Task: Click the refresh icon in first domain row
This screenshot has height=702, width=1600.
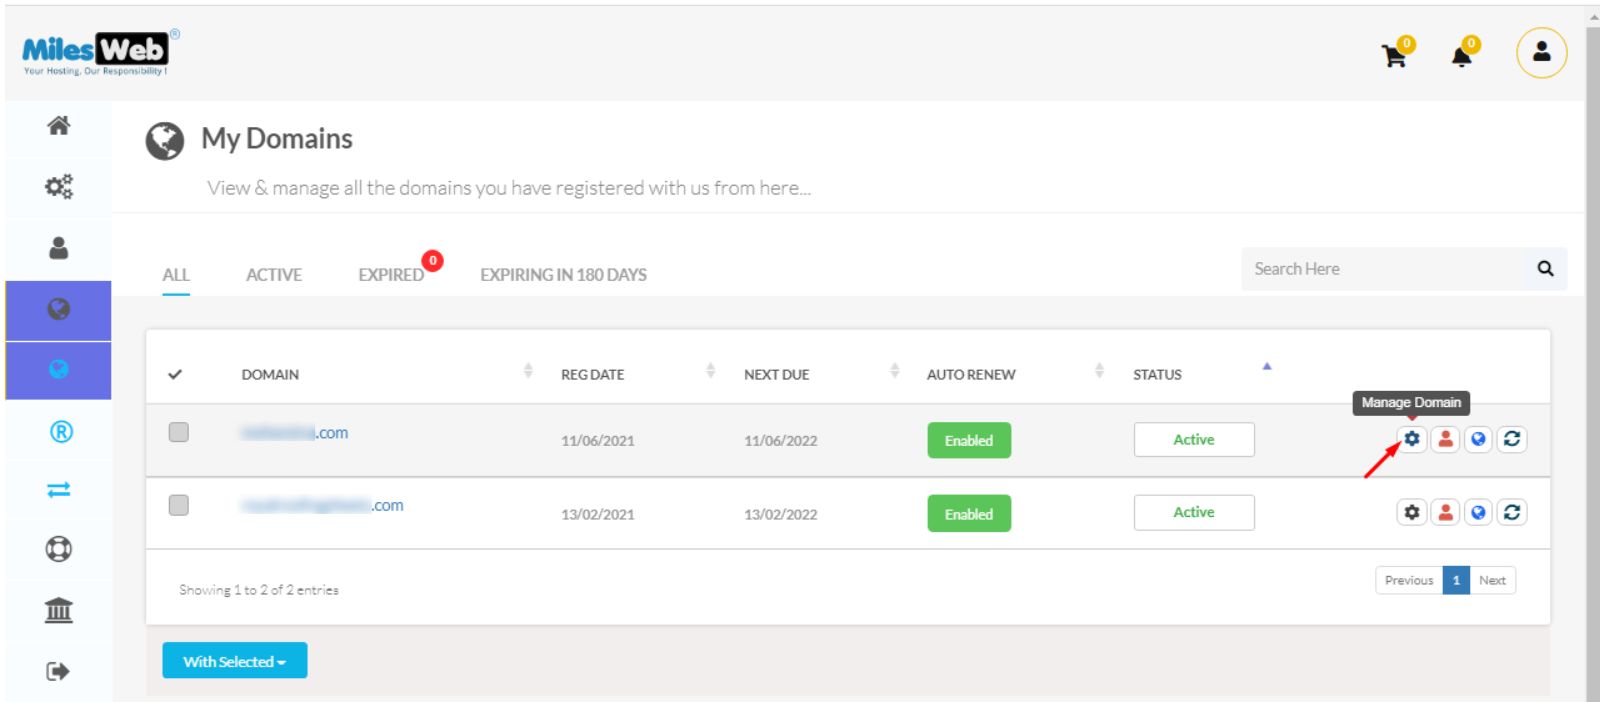Action: [1512, 439]
